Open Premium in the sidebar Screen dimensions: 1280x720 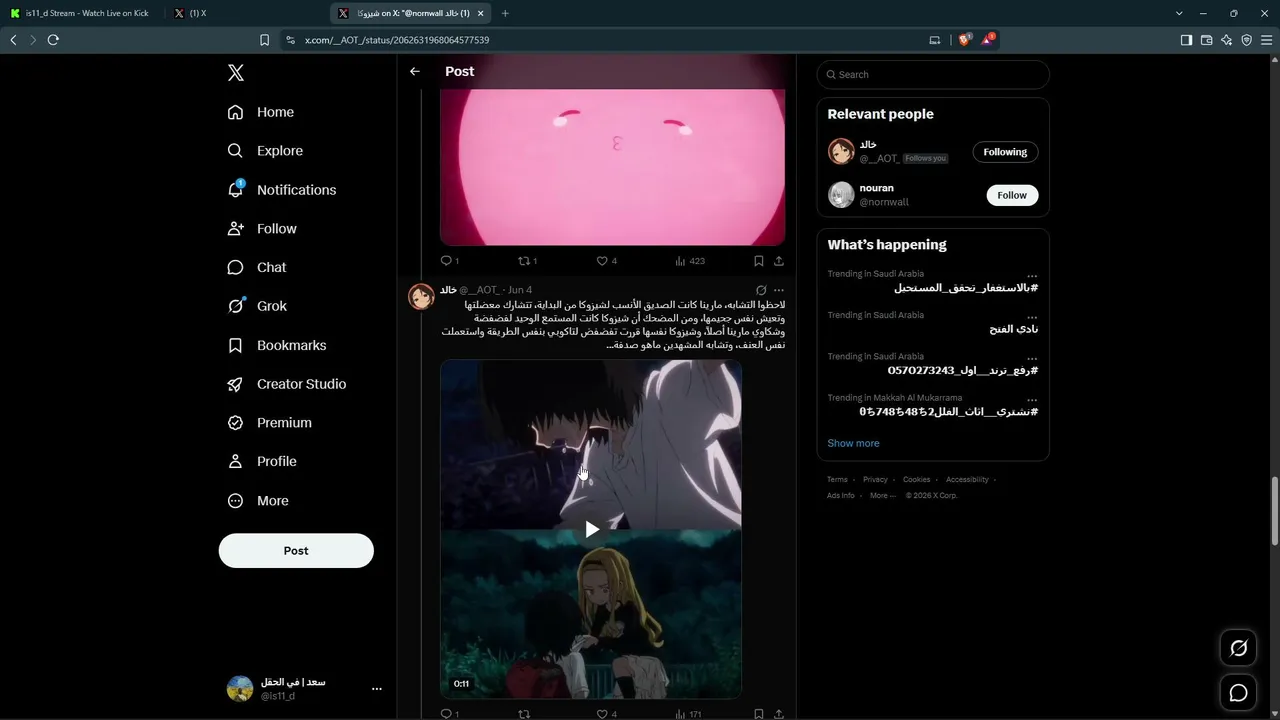click(x=270, y=423)
